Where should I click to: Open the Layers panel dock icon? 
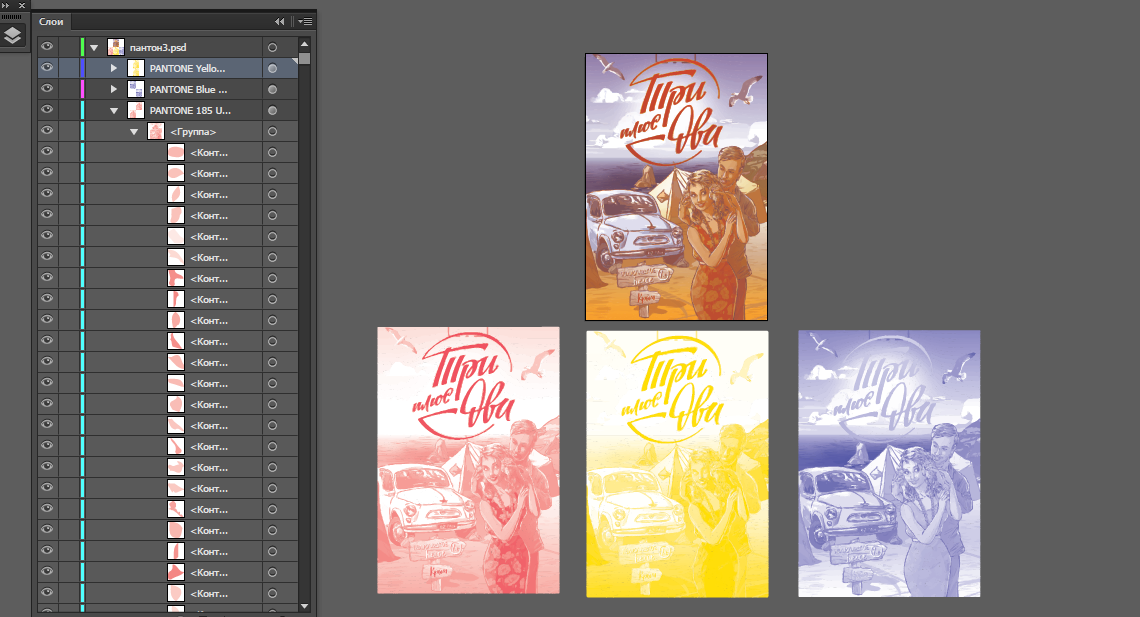[x=12, y=35]
